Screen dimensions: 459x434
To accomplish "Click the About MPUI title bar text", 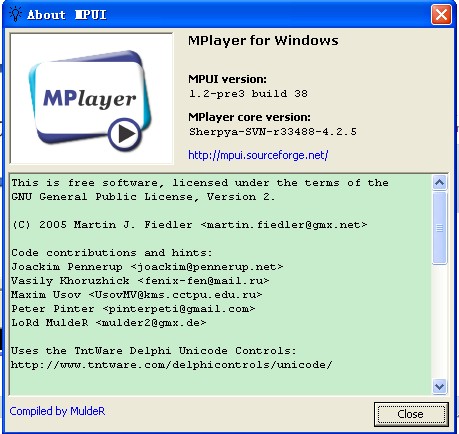I will [67, 15].
